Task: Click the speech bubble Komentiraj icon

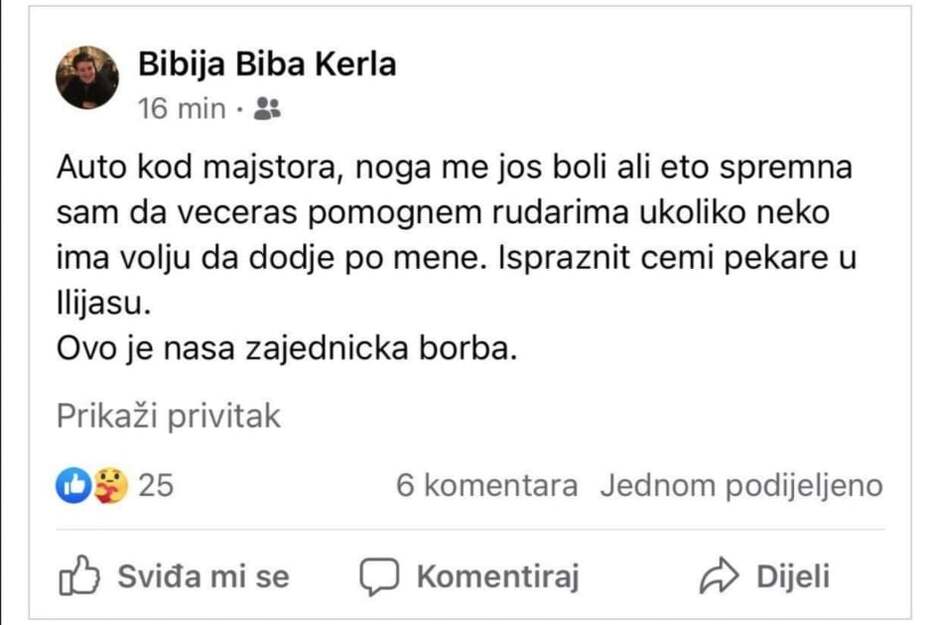Action: coord(378,575)
